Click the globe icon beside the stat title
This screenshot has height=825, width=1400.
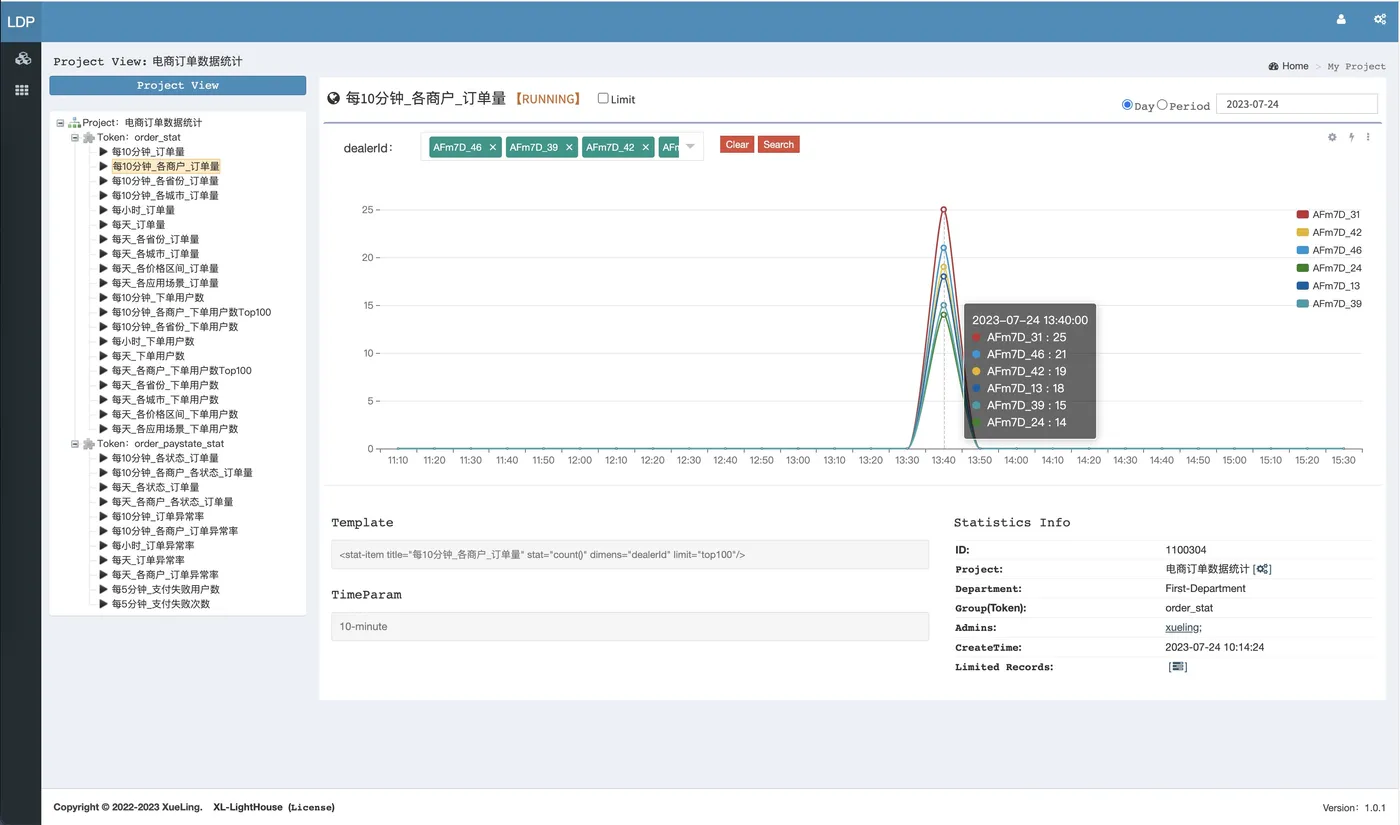pyautogui.click(x=334, y=99)
